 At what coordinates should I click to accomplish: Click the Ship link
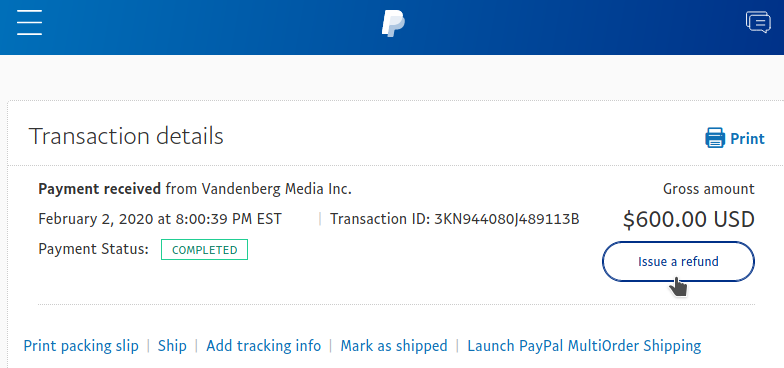[172, 346]
